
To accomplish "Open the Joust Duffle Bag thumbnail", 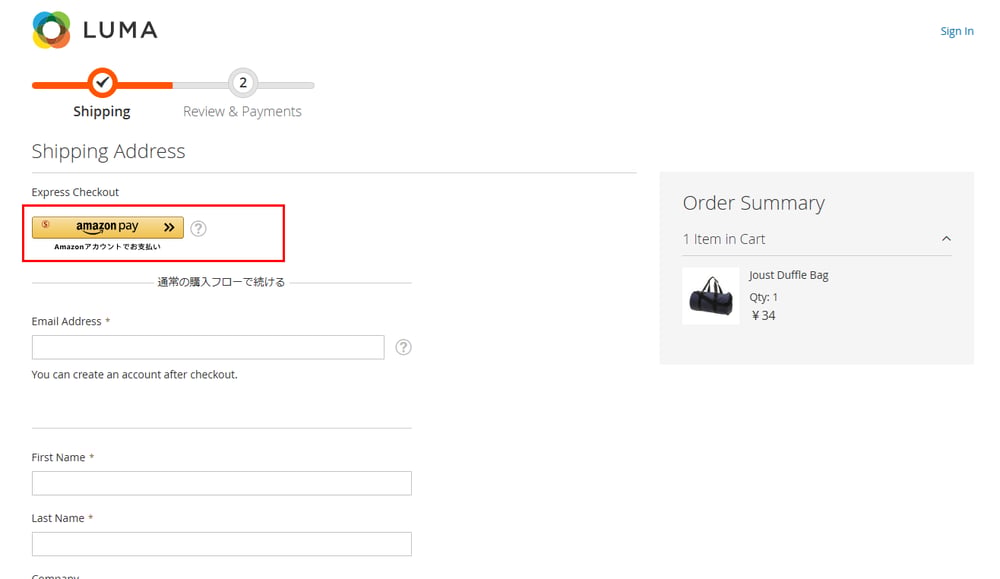I will tap(710, 297).
